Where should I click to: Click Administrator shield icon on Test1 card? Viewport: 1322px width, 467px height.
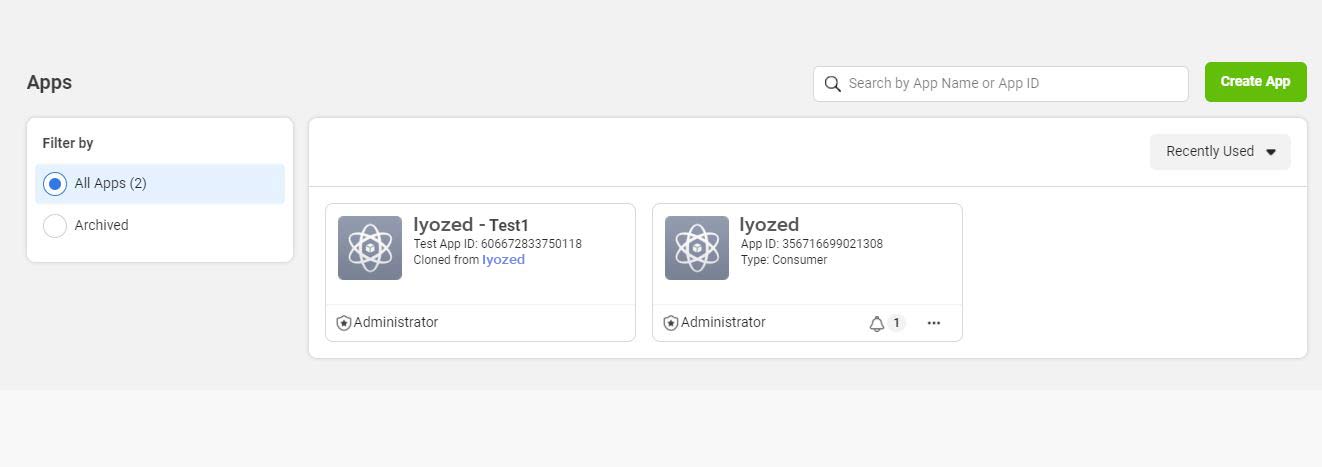[x=344, y=323]
